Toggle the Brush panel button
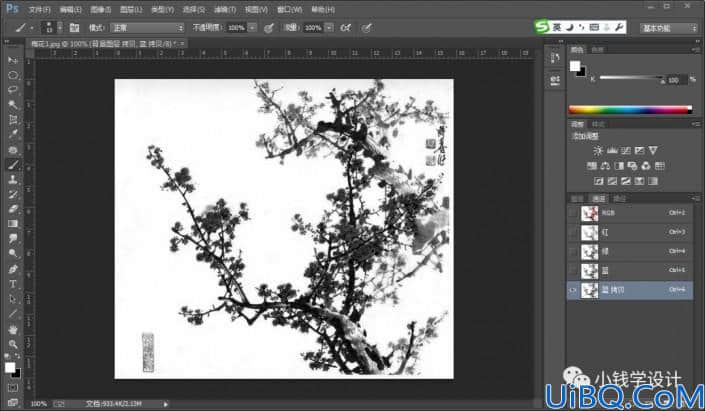705x411 pixels. 74,28
